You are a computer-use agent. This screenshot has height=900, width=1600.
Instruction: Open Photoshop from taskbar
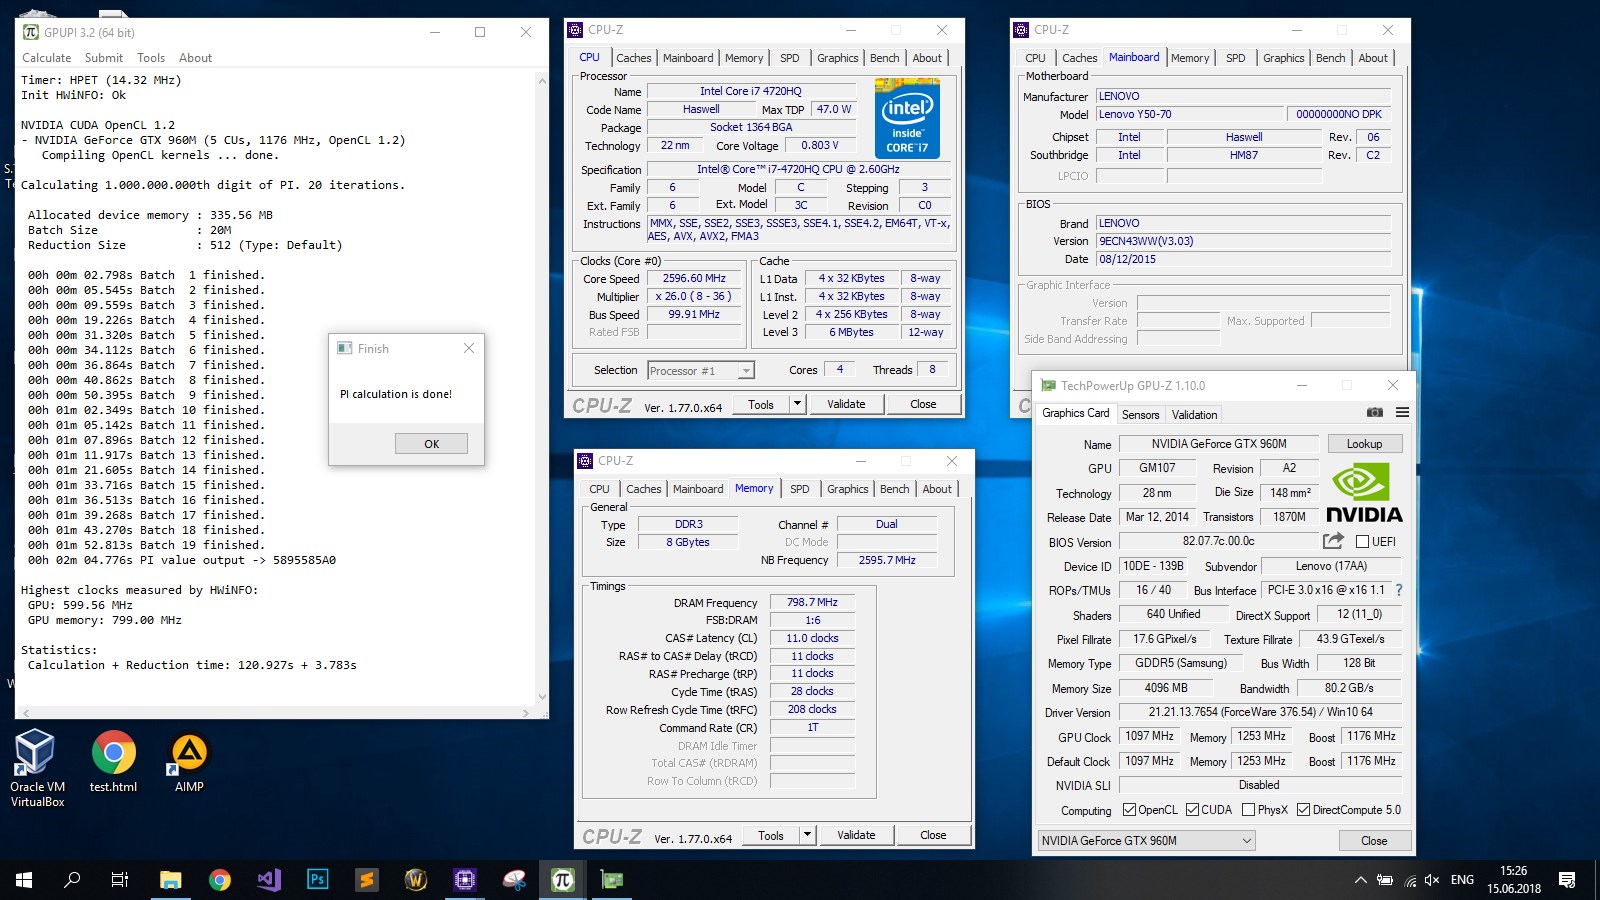318,880
